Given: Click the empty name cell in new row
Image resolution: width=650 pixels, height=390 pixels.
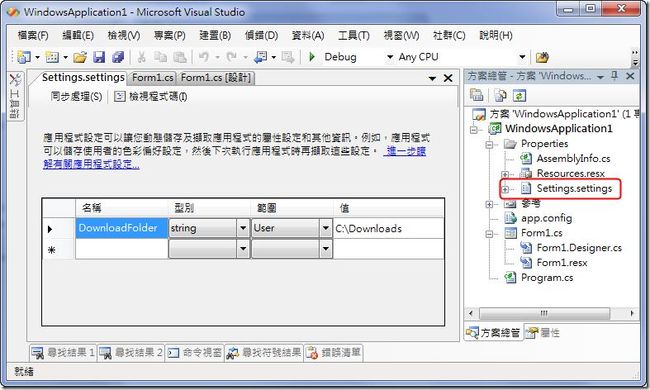Looking at the screenshot, I should click(x=122, y=249).
